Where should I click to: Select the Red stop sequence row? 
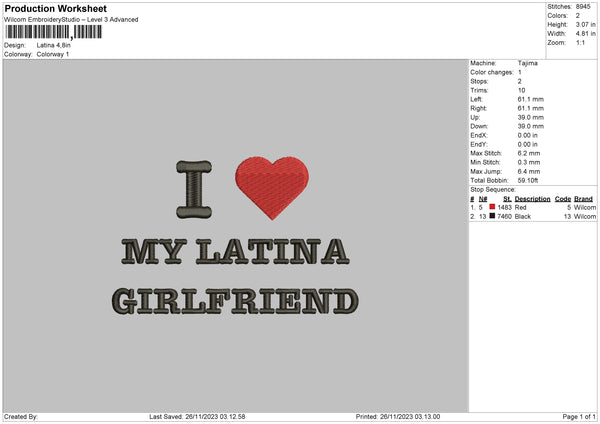click(532, 207)
